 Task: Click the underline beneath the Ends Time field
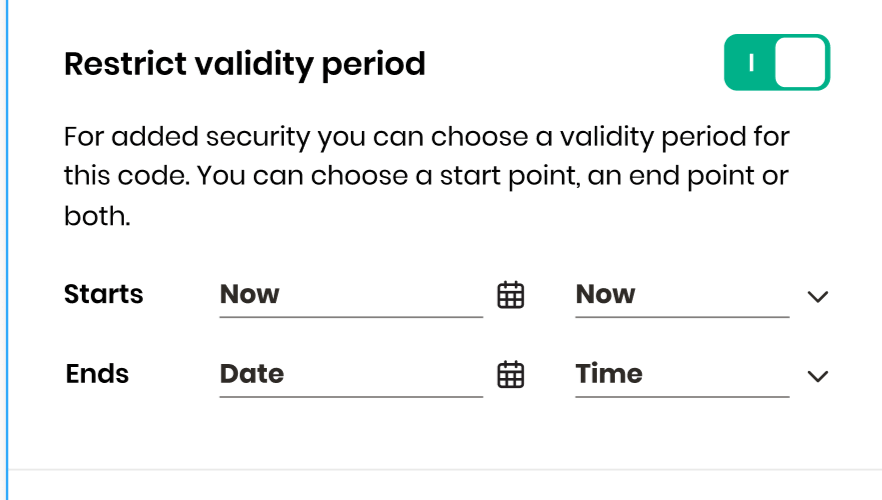click(x=682, y=397)
